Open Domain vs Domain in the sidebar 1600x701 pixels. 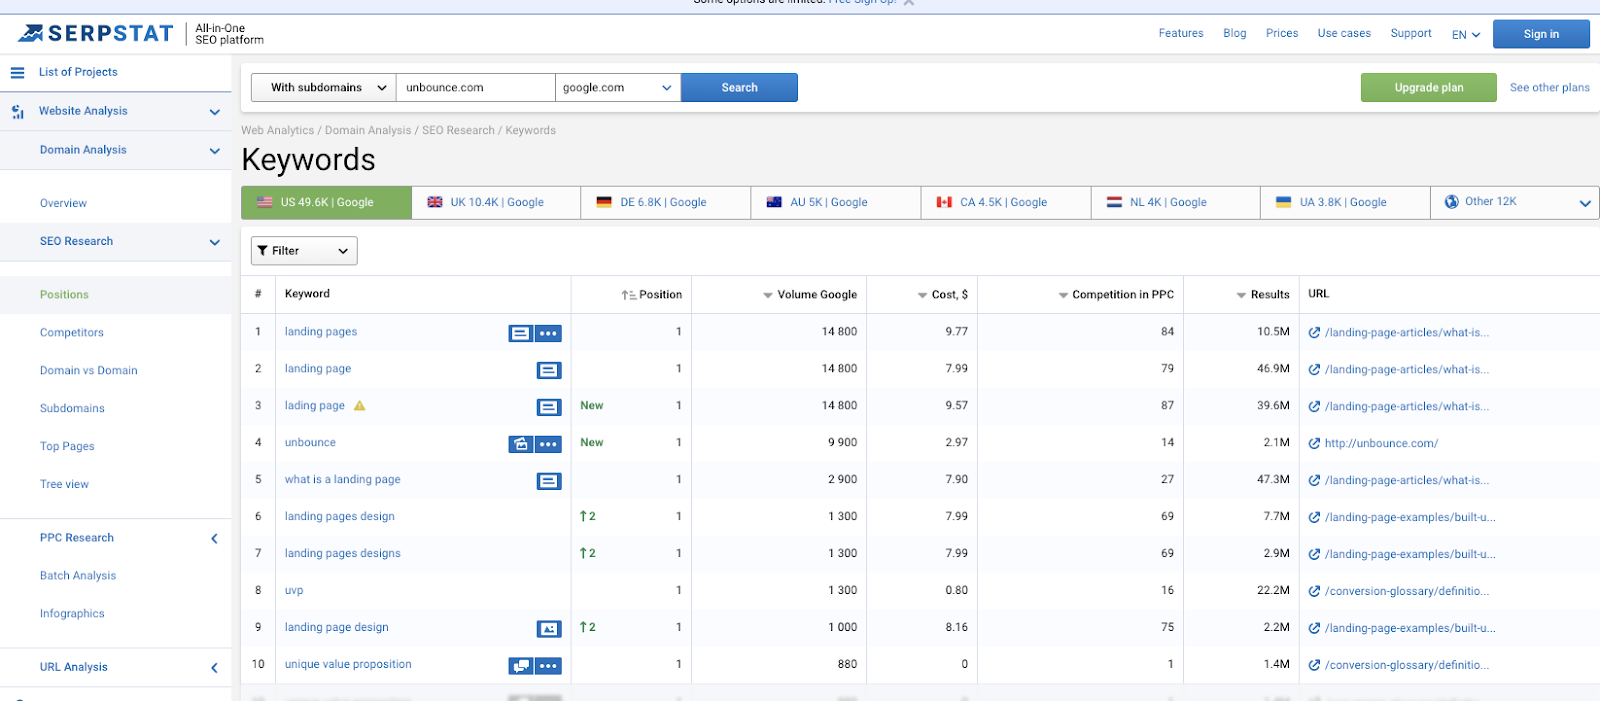pos(89,371)
